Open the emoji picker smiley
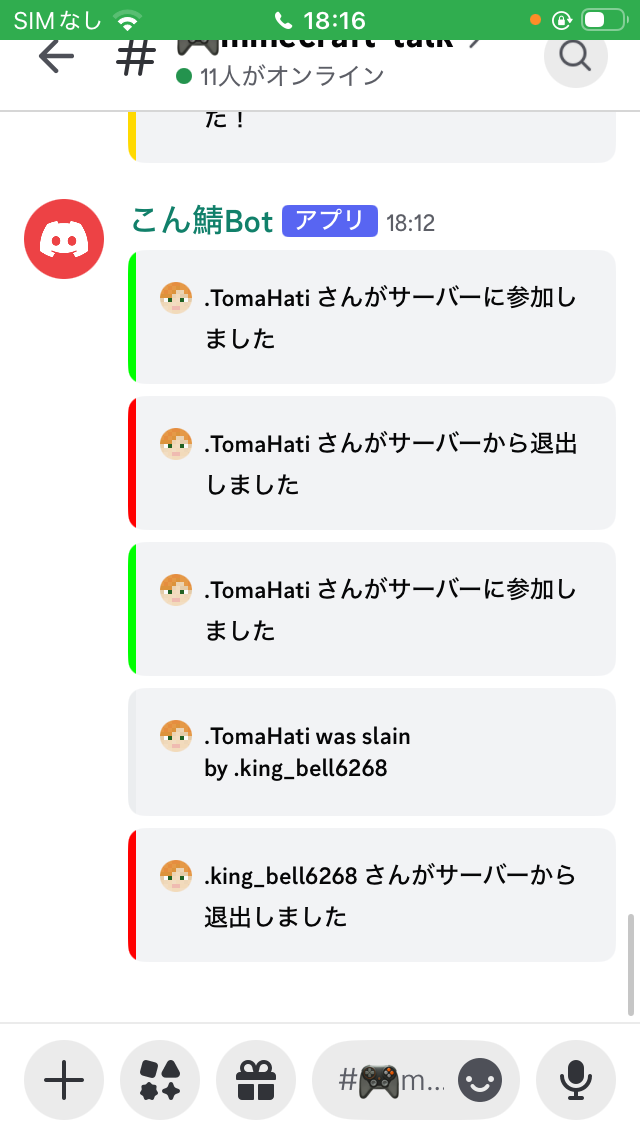 pyautogui.click(x=480, y=1080)
